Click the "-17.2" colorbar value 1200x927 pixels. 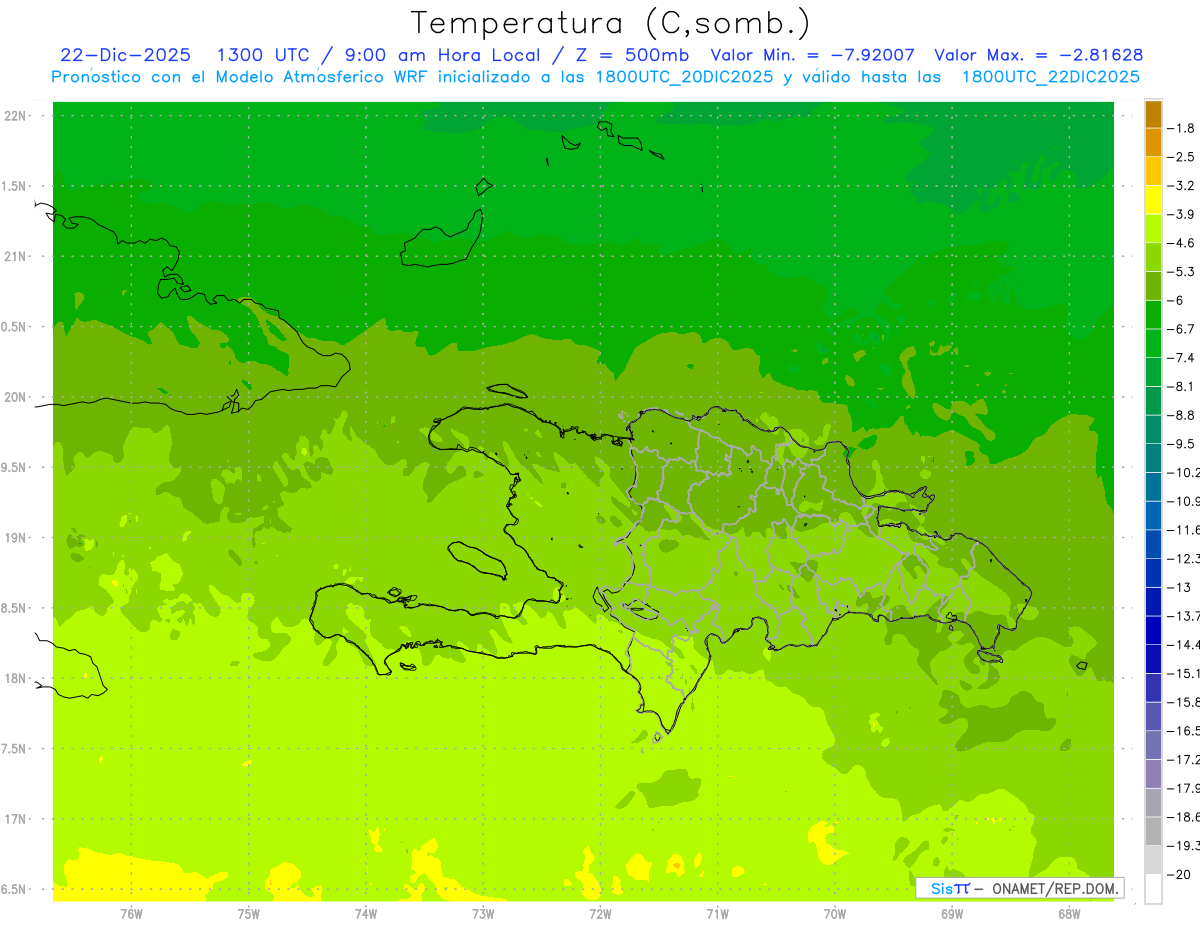tap(1184, 760)
